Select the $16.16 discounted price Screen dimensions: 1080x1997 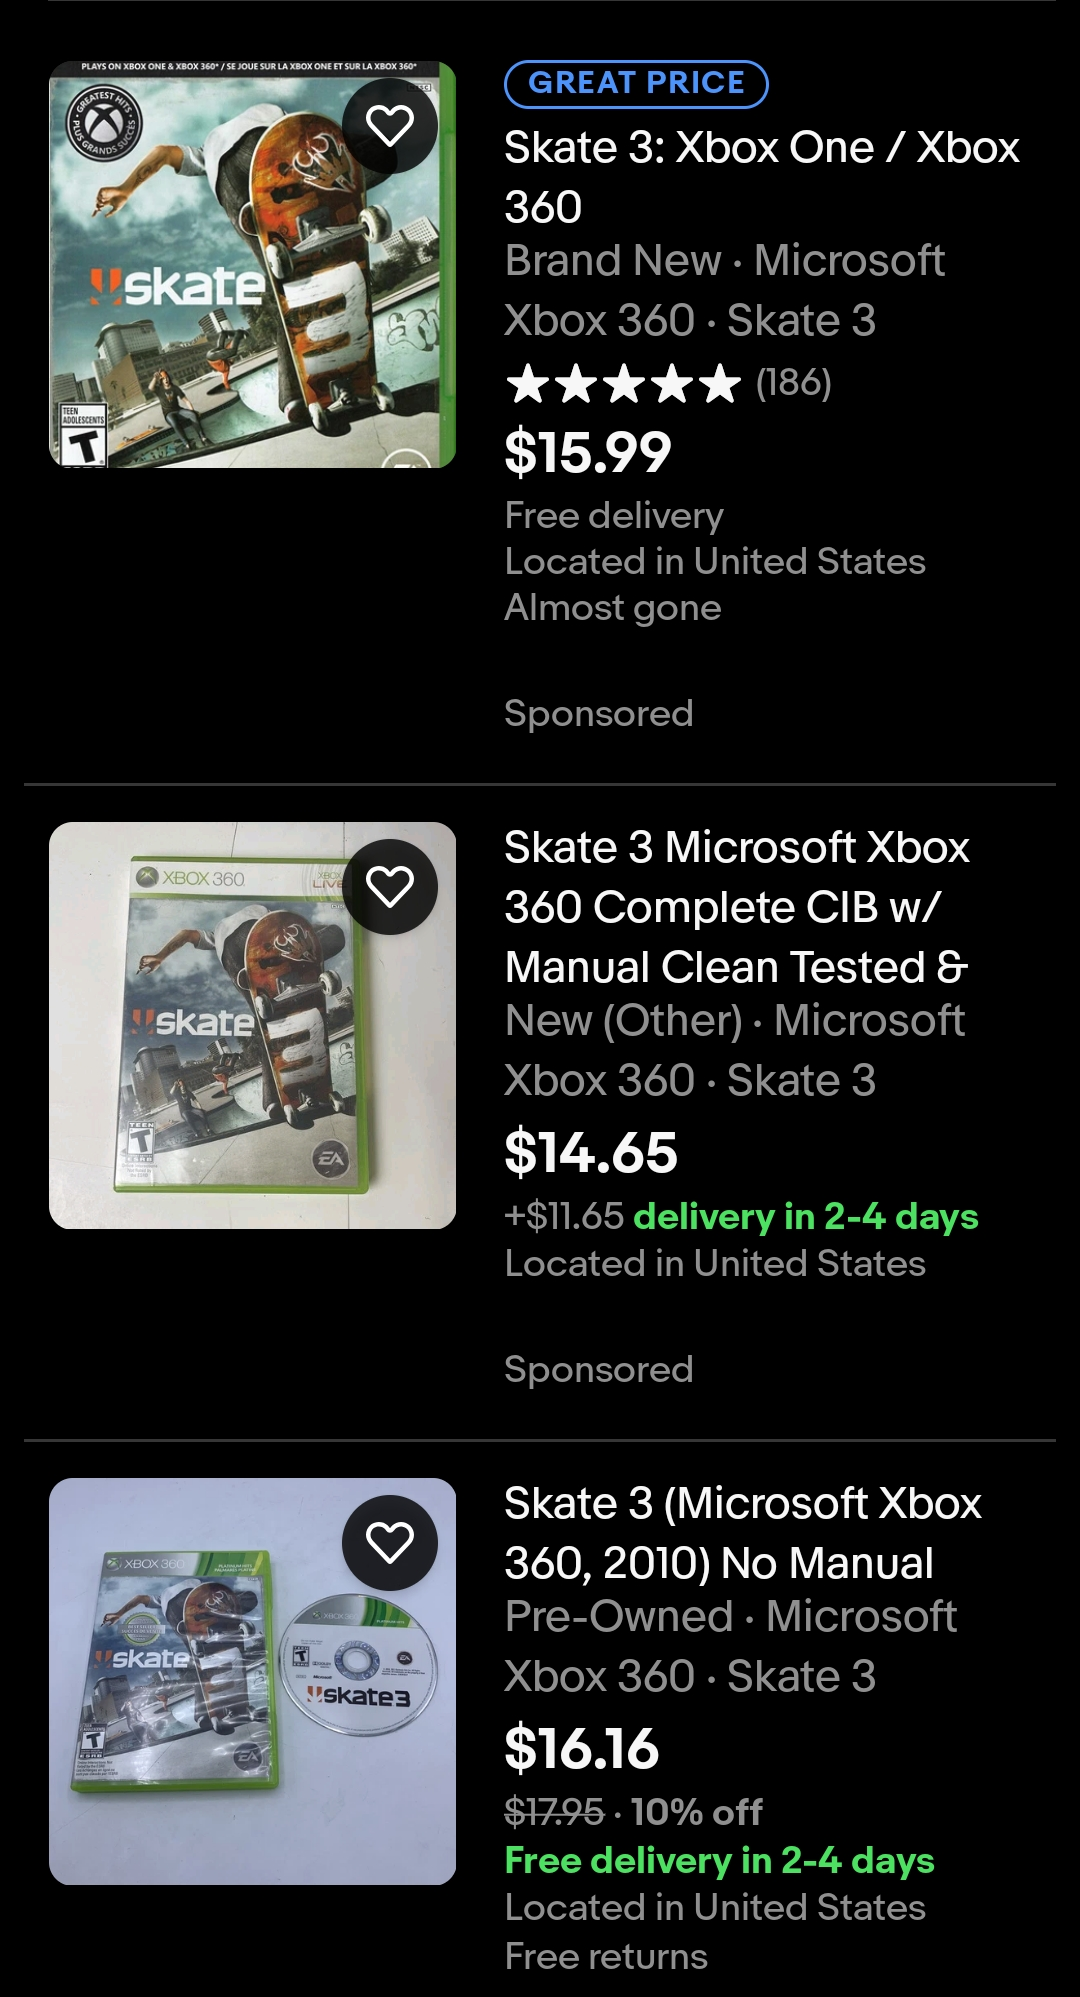click(582, 1748)
